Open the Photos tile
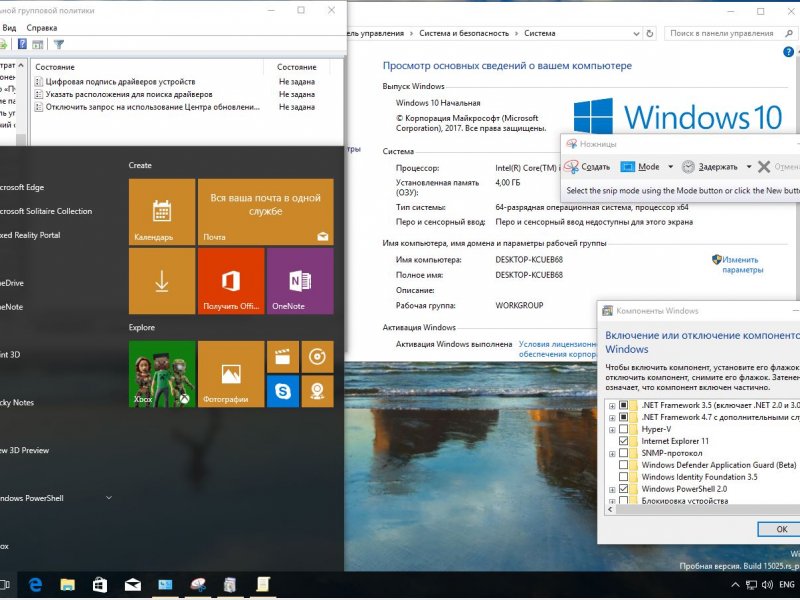The width and height of the screenshot is (800, 600). (231, 374)
